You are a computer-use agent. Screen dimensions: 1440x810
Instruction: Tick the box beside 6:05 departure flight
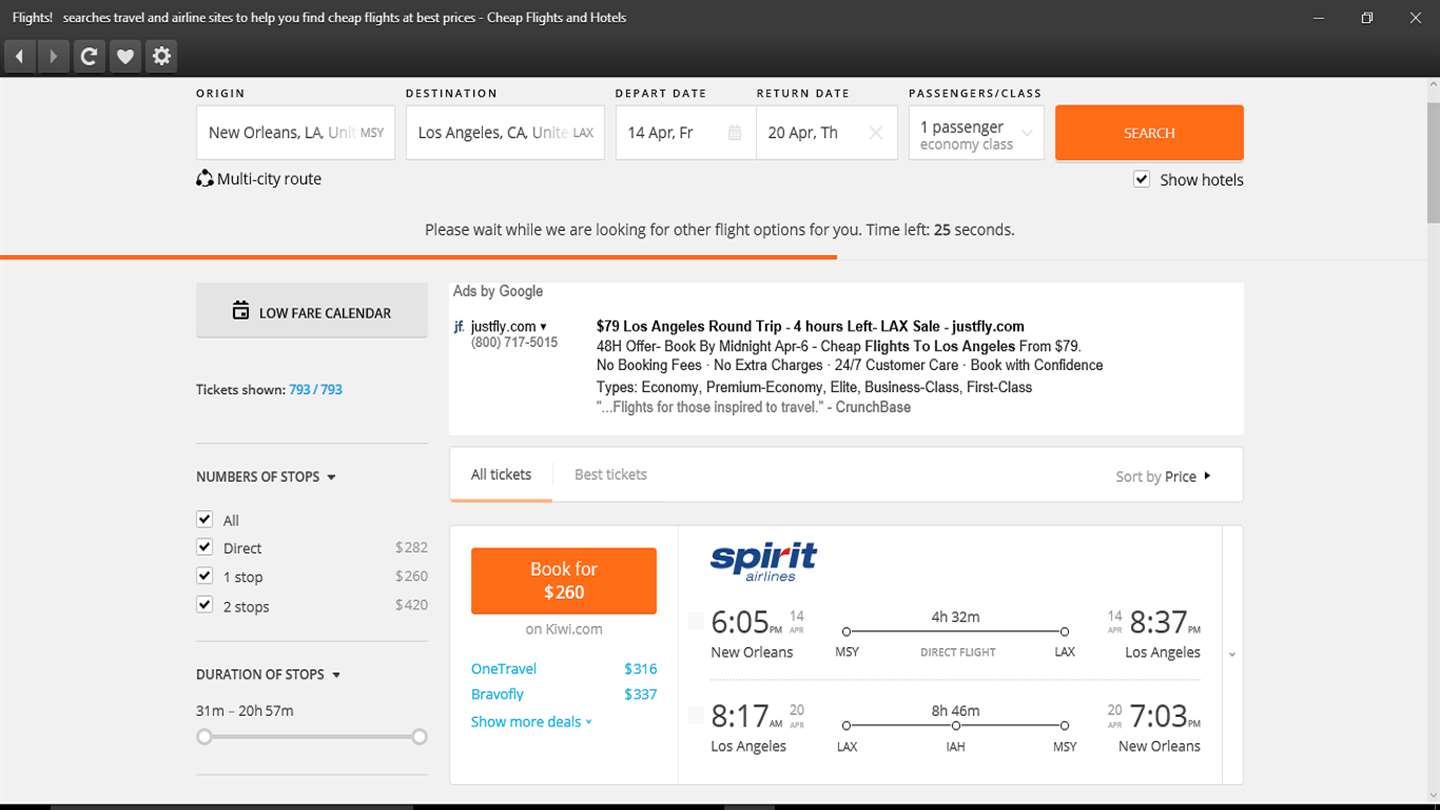pyautogui.click(x=696, y=622)
